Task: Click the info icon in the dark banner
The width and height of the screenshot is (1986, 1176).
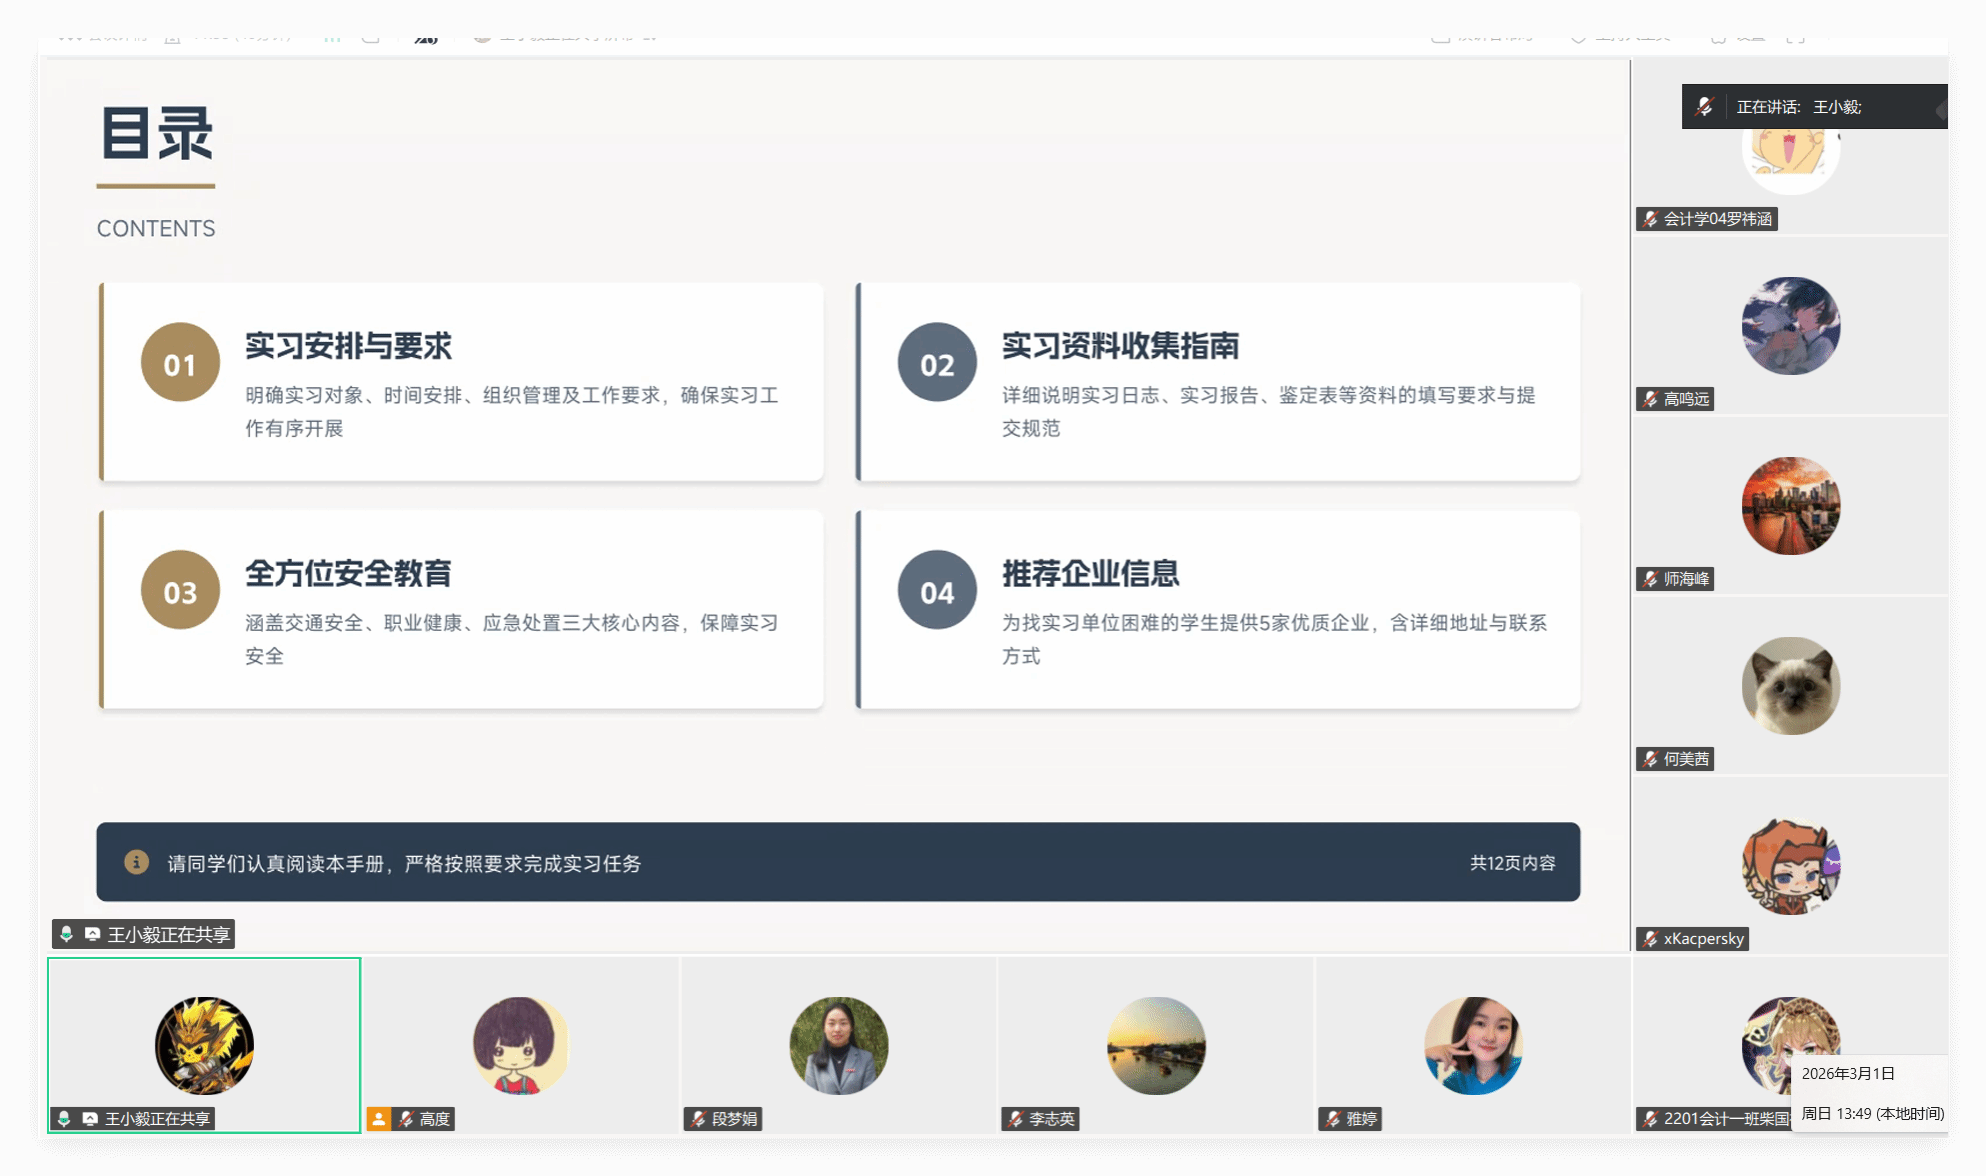Action: (x=136, y=862)
